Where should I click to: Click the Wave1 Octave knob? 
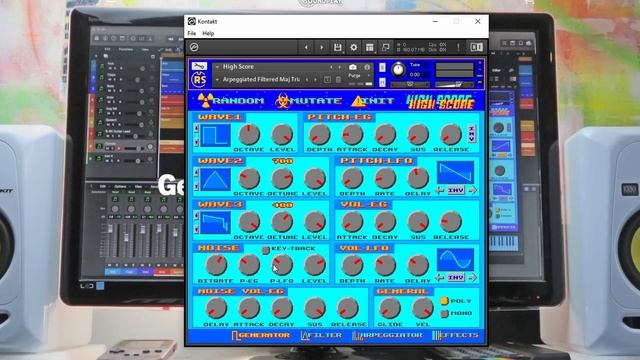[249, 135]
